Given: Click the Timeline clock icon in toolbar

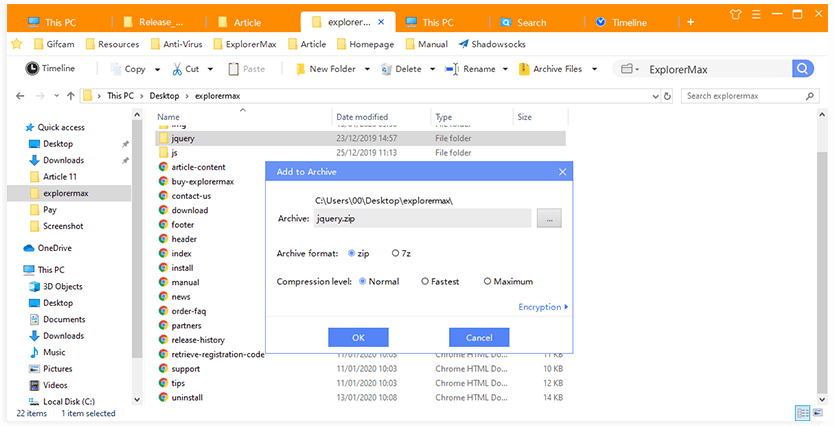Looking at the screenshot, I should (32, 69).
